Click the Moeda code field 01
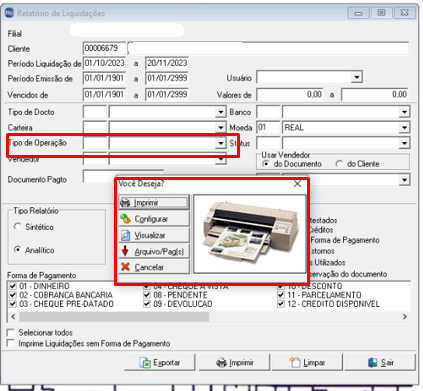 click(x=268, y=128)
